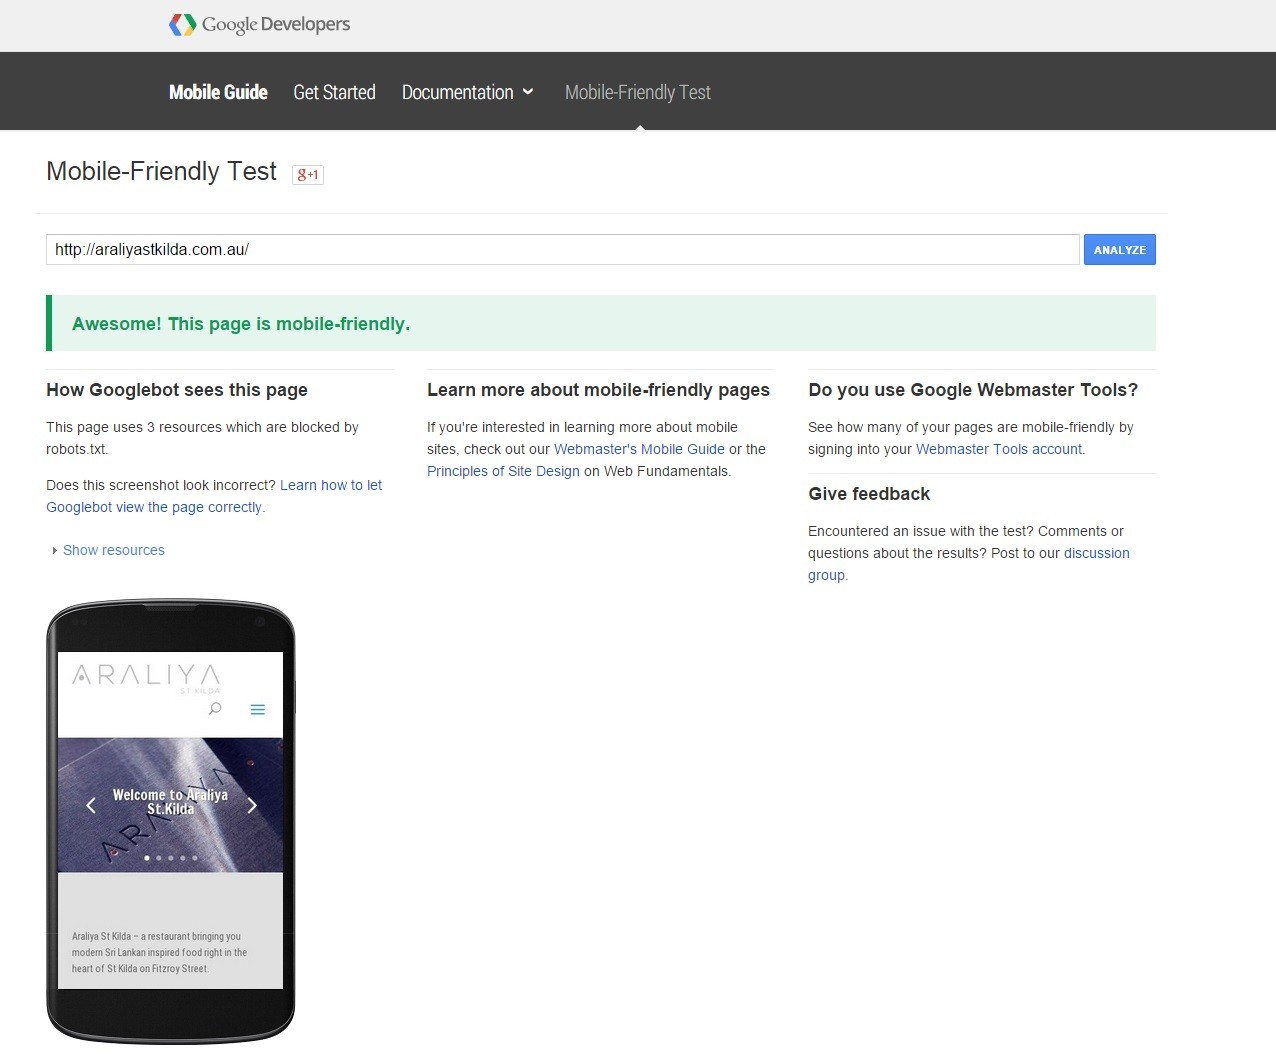Click 'Do you use Google Webmaster Tools?' heading

pyautogui.click(x=973, y=390)
